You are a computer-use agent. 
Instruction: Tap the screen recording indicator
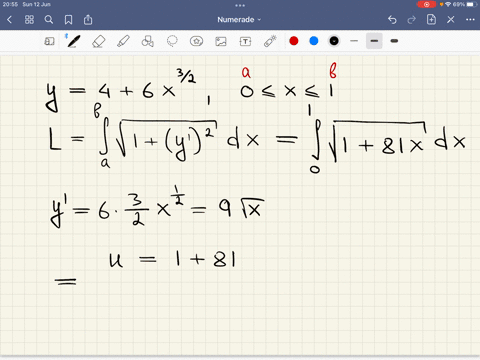[426, 4]
